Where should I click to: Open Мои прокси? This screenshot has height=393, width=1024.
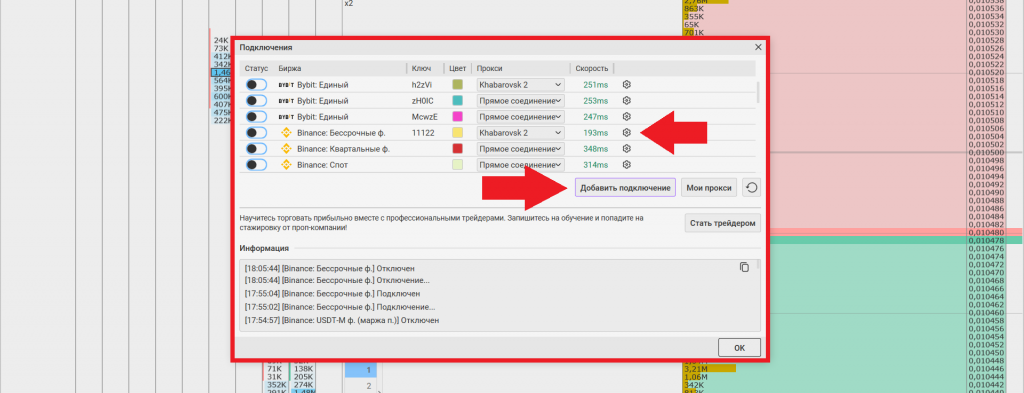709,188
